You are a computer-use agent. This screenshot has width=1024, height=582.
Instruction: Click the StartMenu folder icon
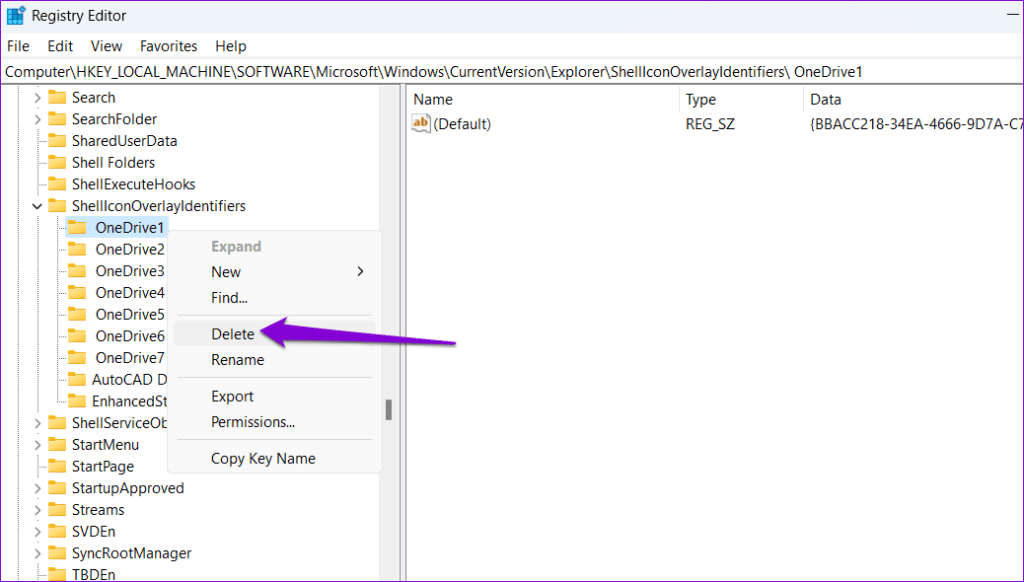coord(57,444)
